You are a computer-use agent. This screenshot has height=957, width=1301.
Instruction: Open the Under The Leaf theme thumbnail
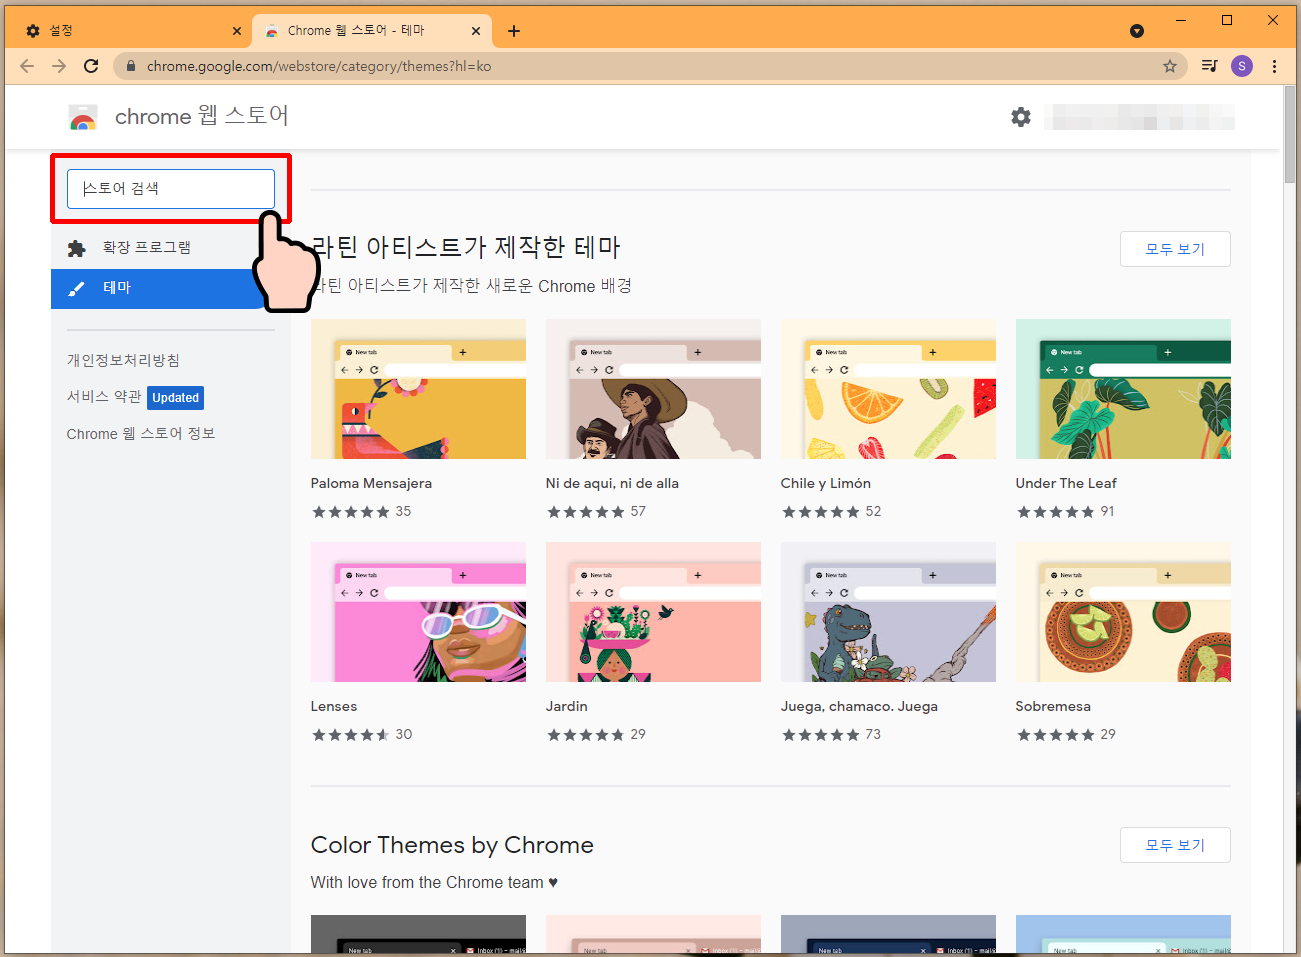(1123, 389)
